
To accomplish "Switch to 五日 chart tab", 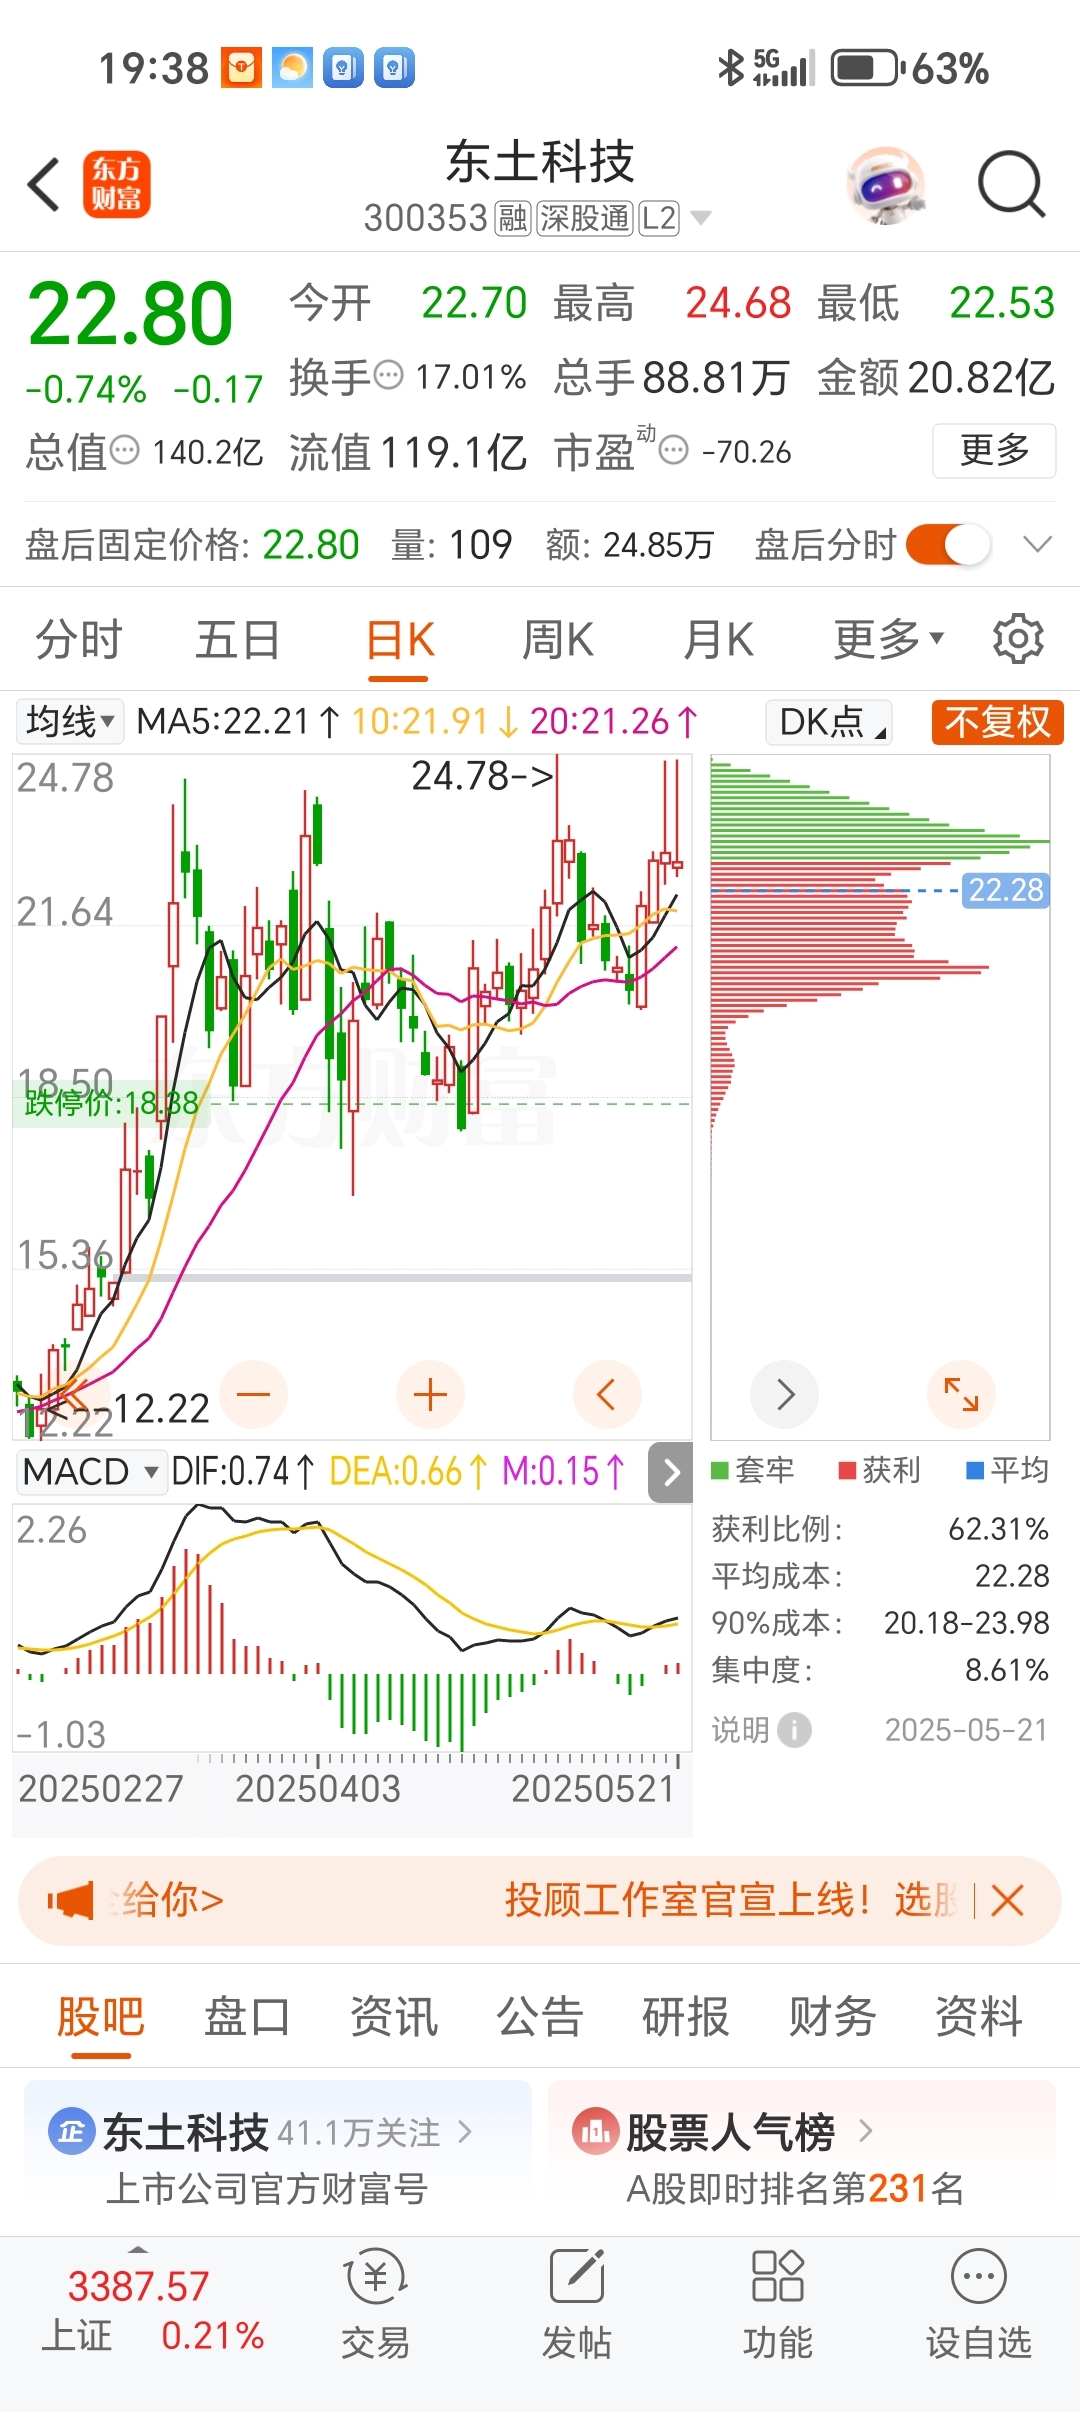I will (x=238, y=640).
